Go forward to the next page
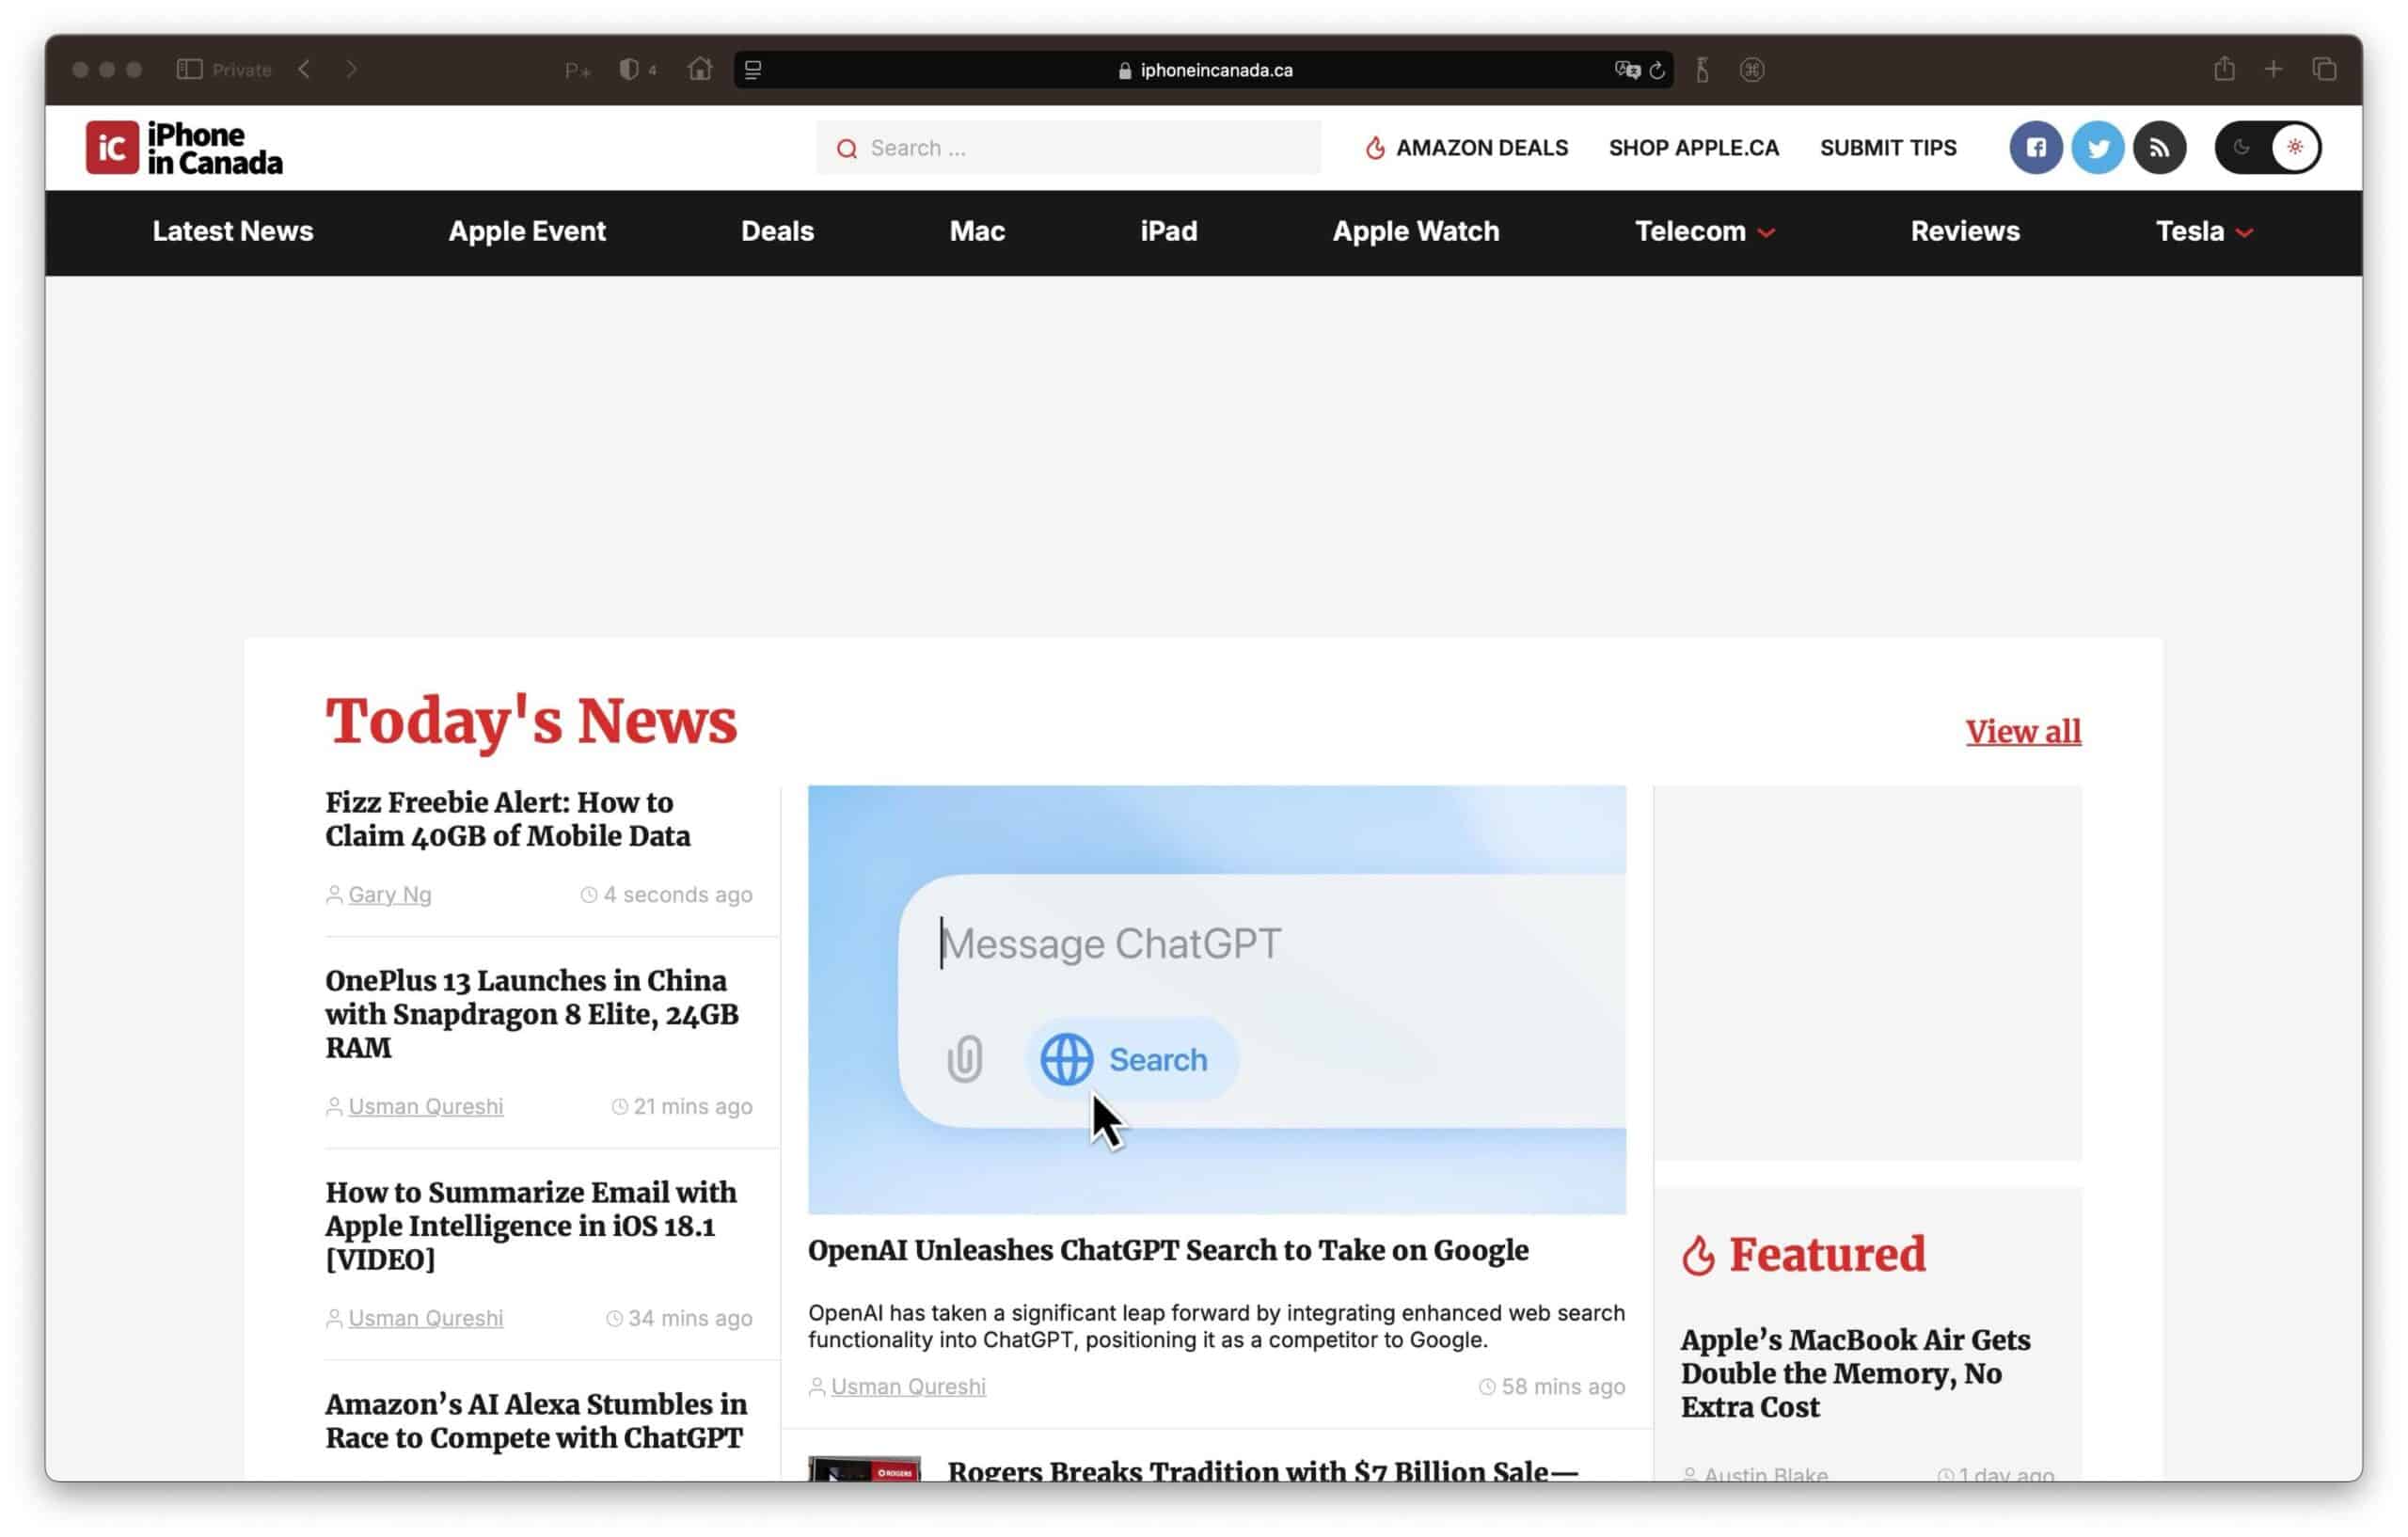 coord(351,70)
